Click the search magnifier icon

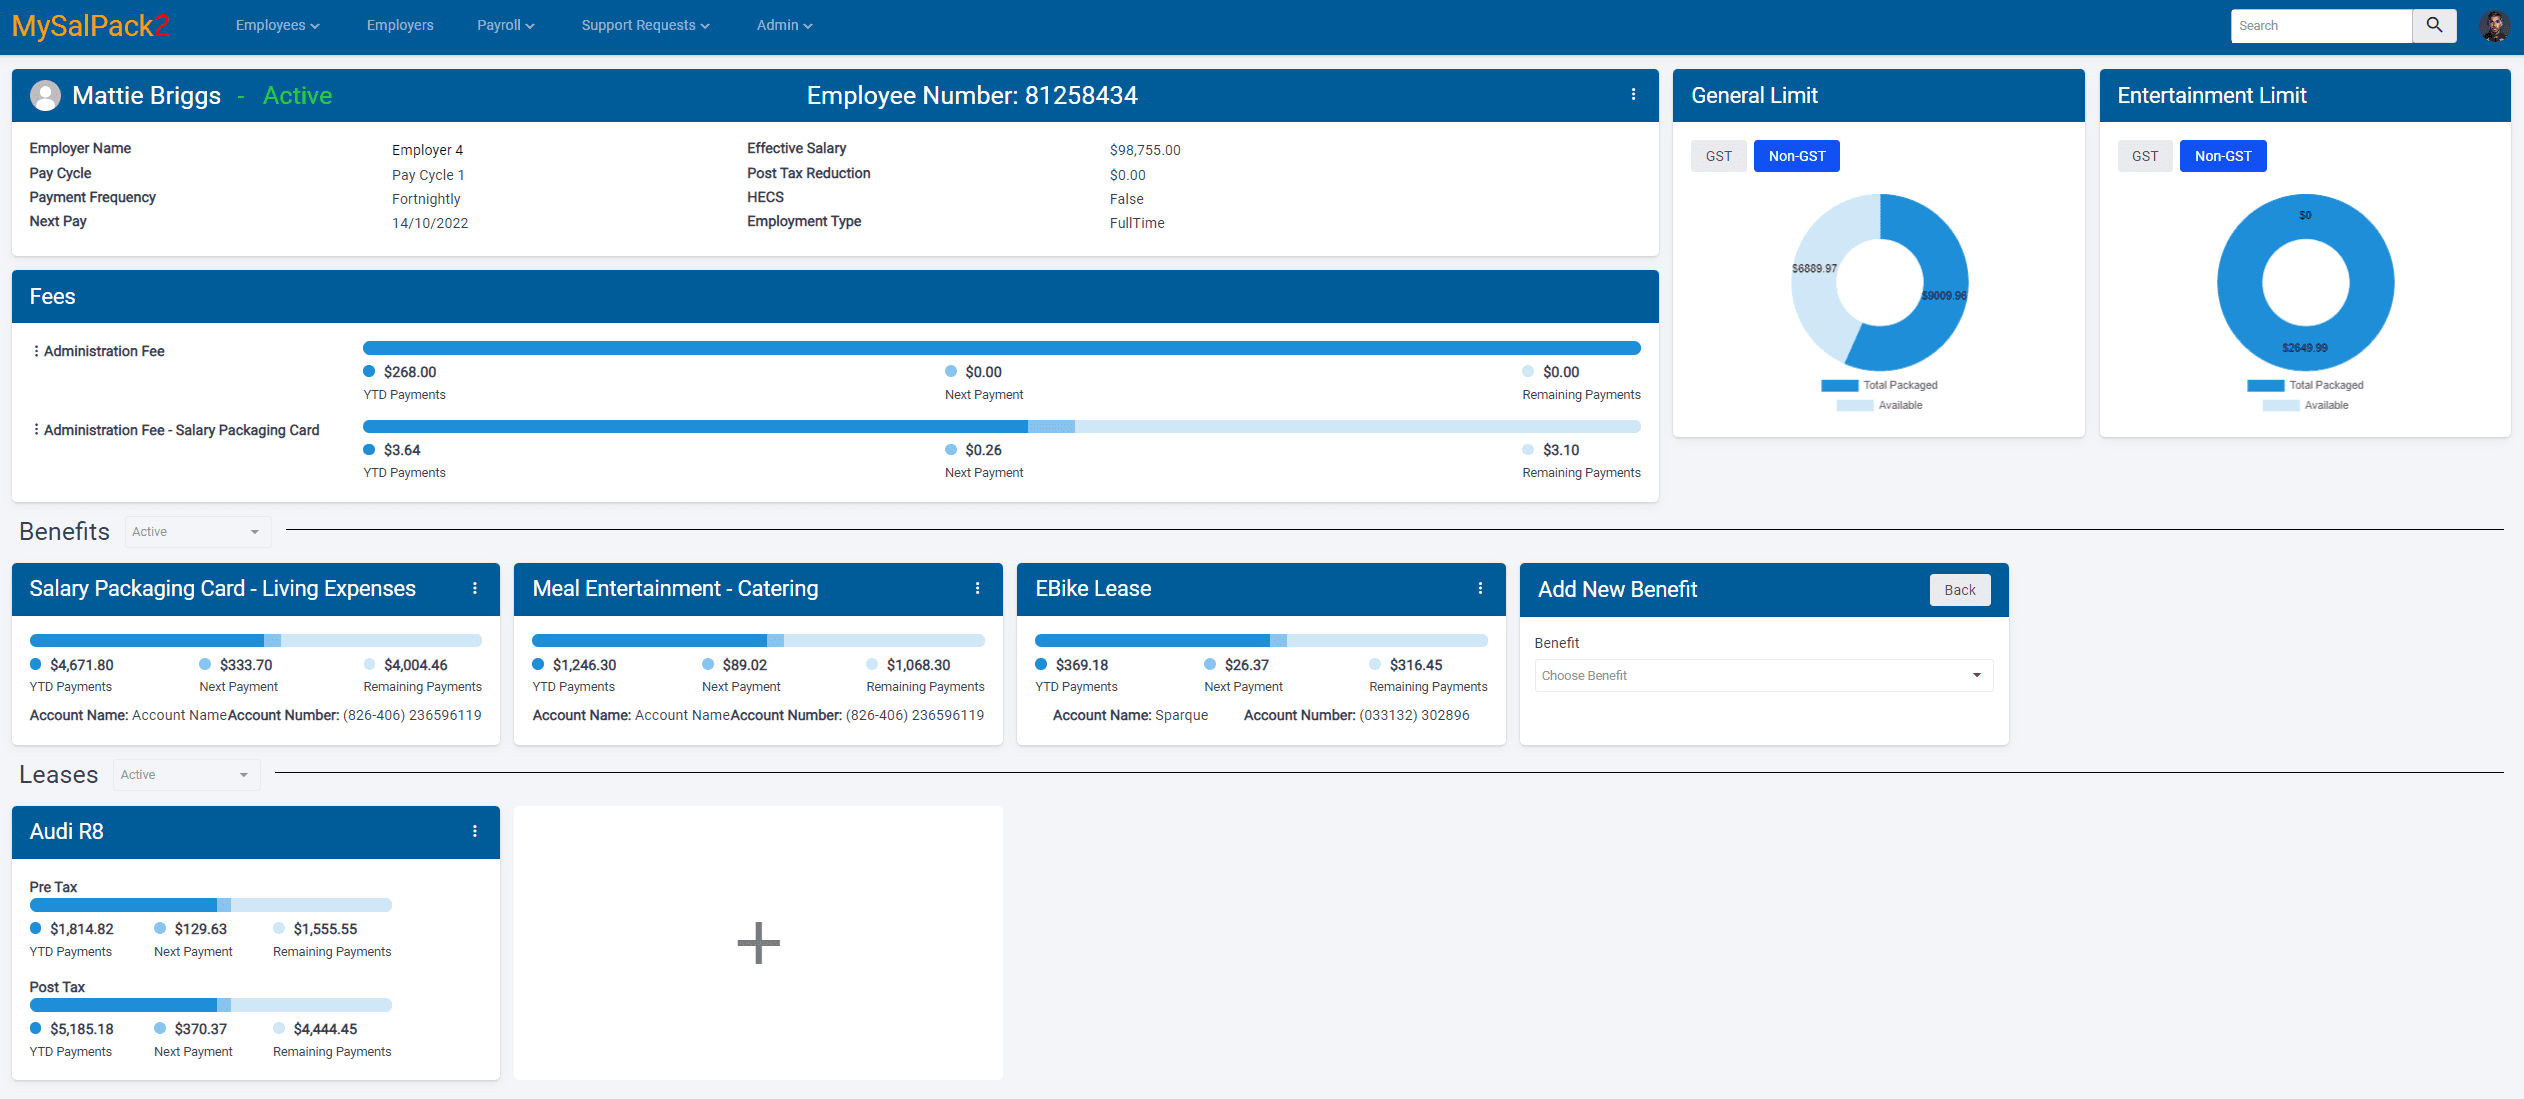[2434, 25]
